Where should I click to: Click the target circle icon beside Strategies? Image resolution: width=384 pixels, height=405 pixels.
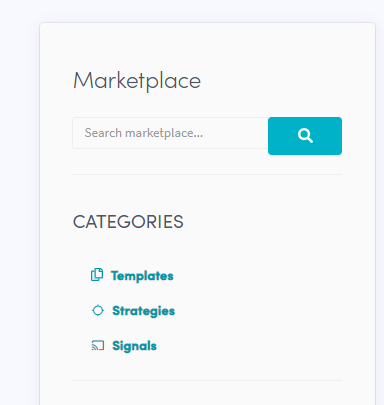(98, 311)
